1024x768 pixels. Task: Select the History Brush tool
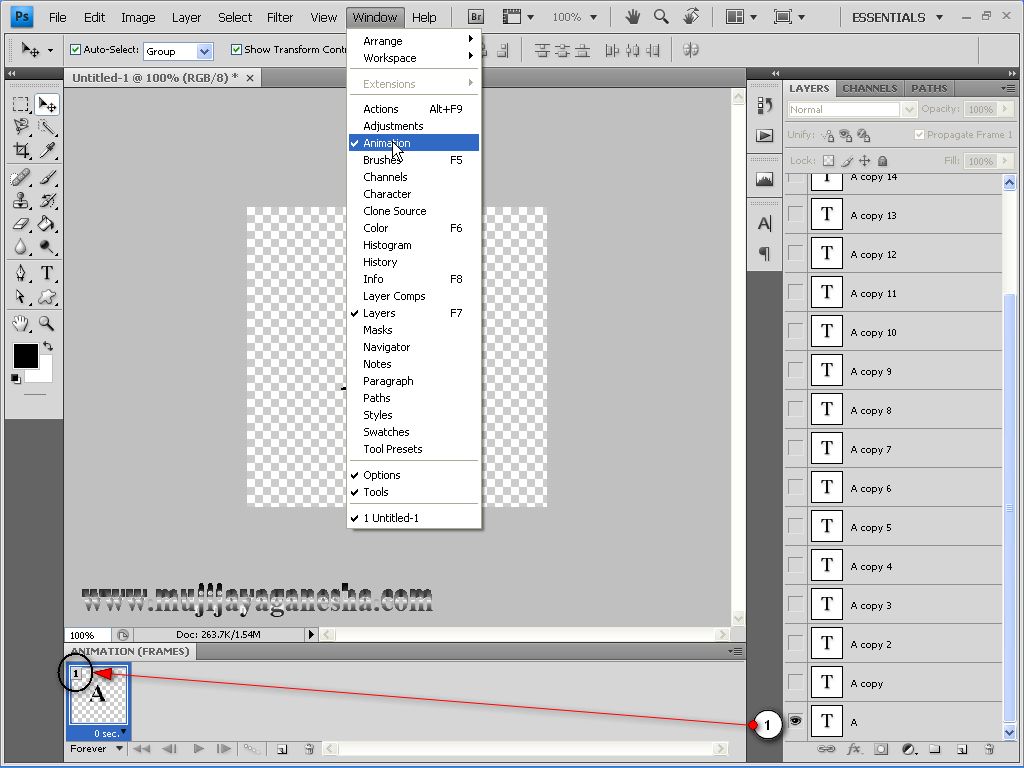click(47, 200)
